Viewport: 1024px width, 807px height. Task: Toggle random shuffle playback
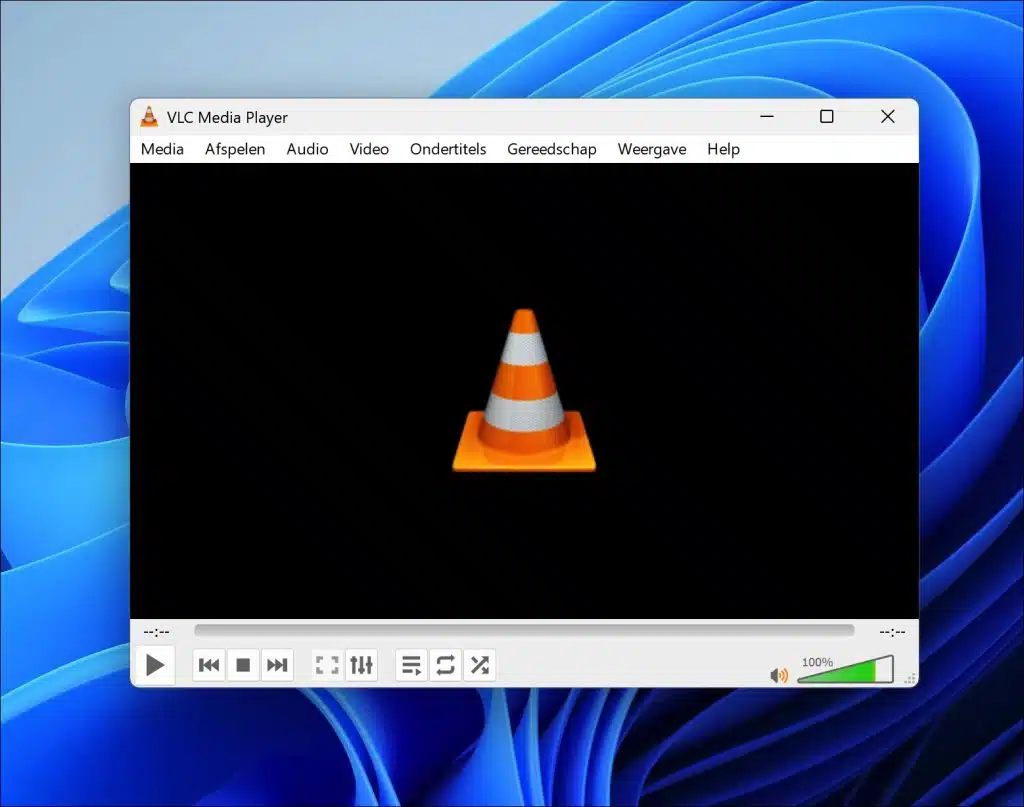[x=479, y=665]
